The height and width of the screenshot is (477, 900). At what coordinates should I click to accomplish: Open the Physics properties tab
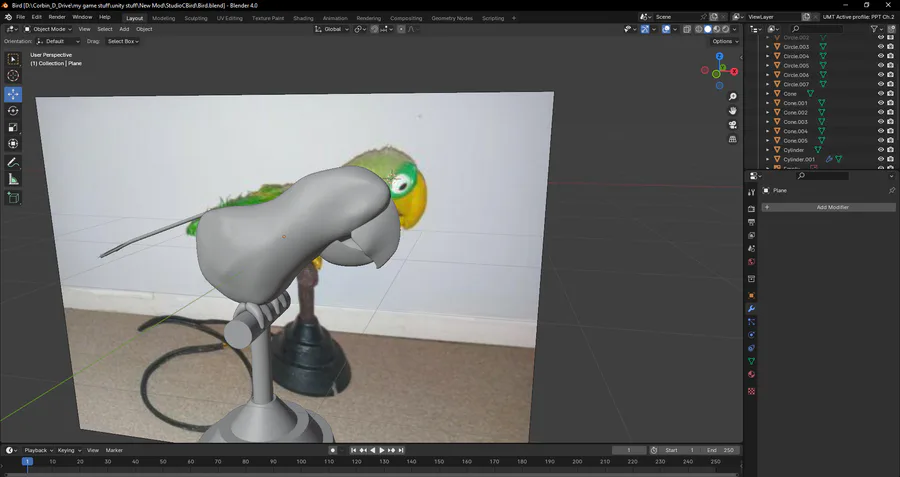pos(751,335)
